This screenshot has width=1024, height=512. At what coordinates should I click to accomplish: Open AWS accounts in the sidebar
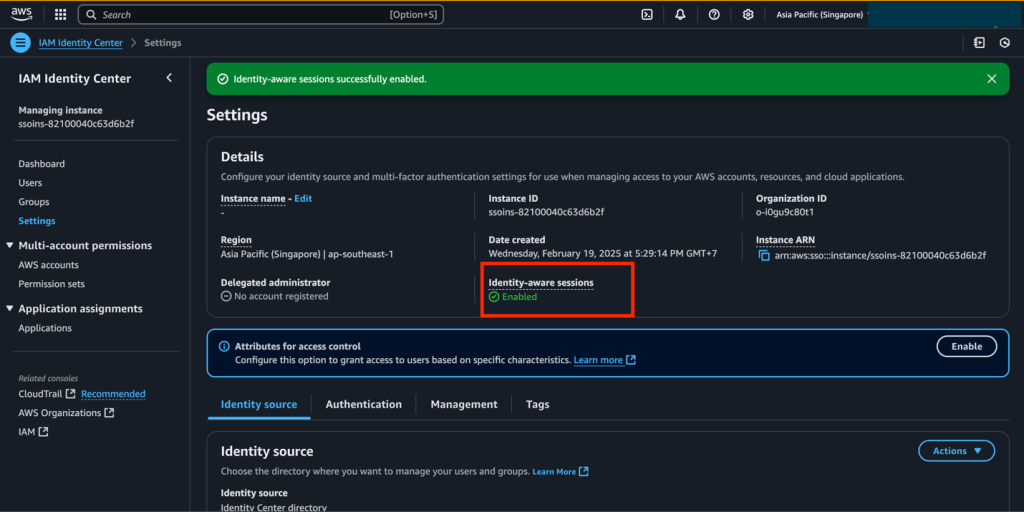(x=48, y=265)
